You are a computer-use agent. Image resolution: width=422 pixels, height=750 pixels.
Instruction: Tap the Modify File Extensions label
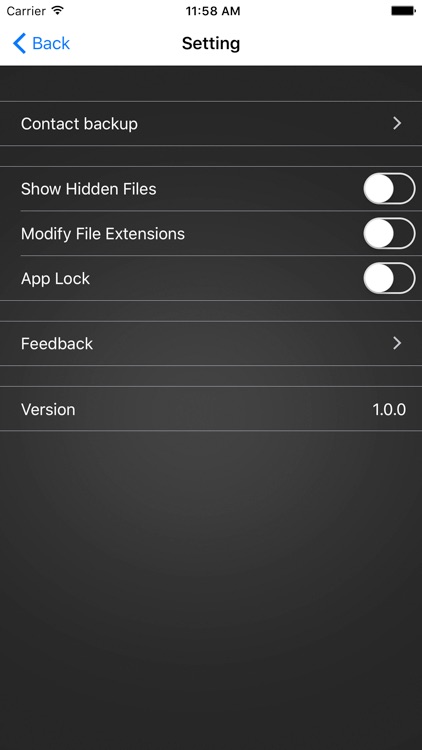pos(103,234)
